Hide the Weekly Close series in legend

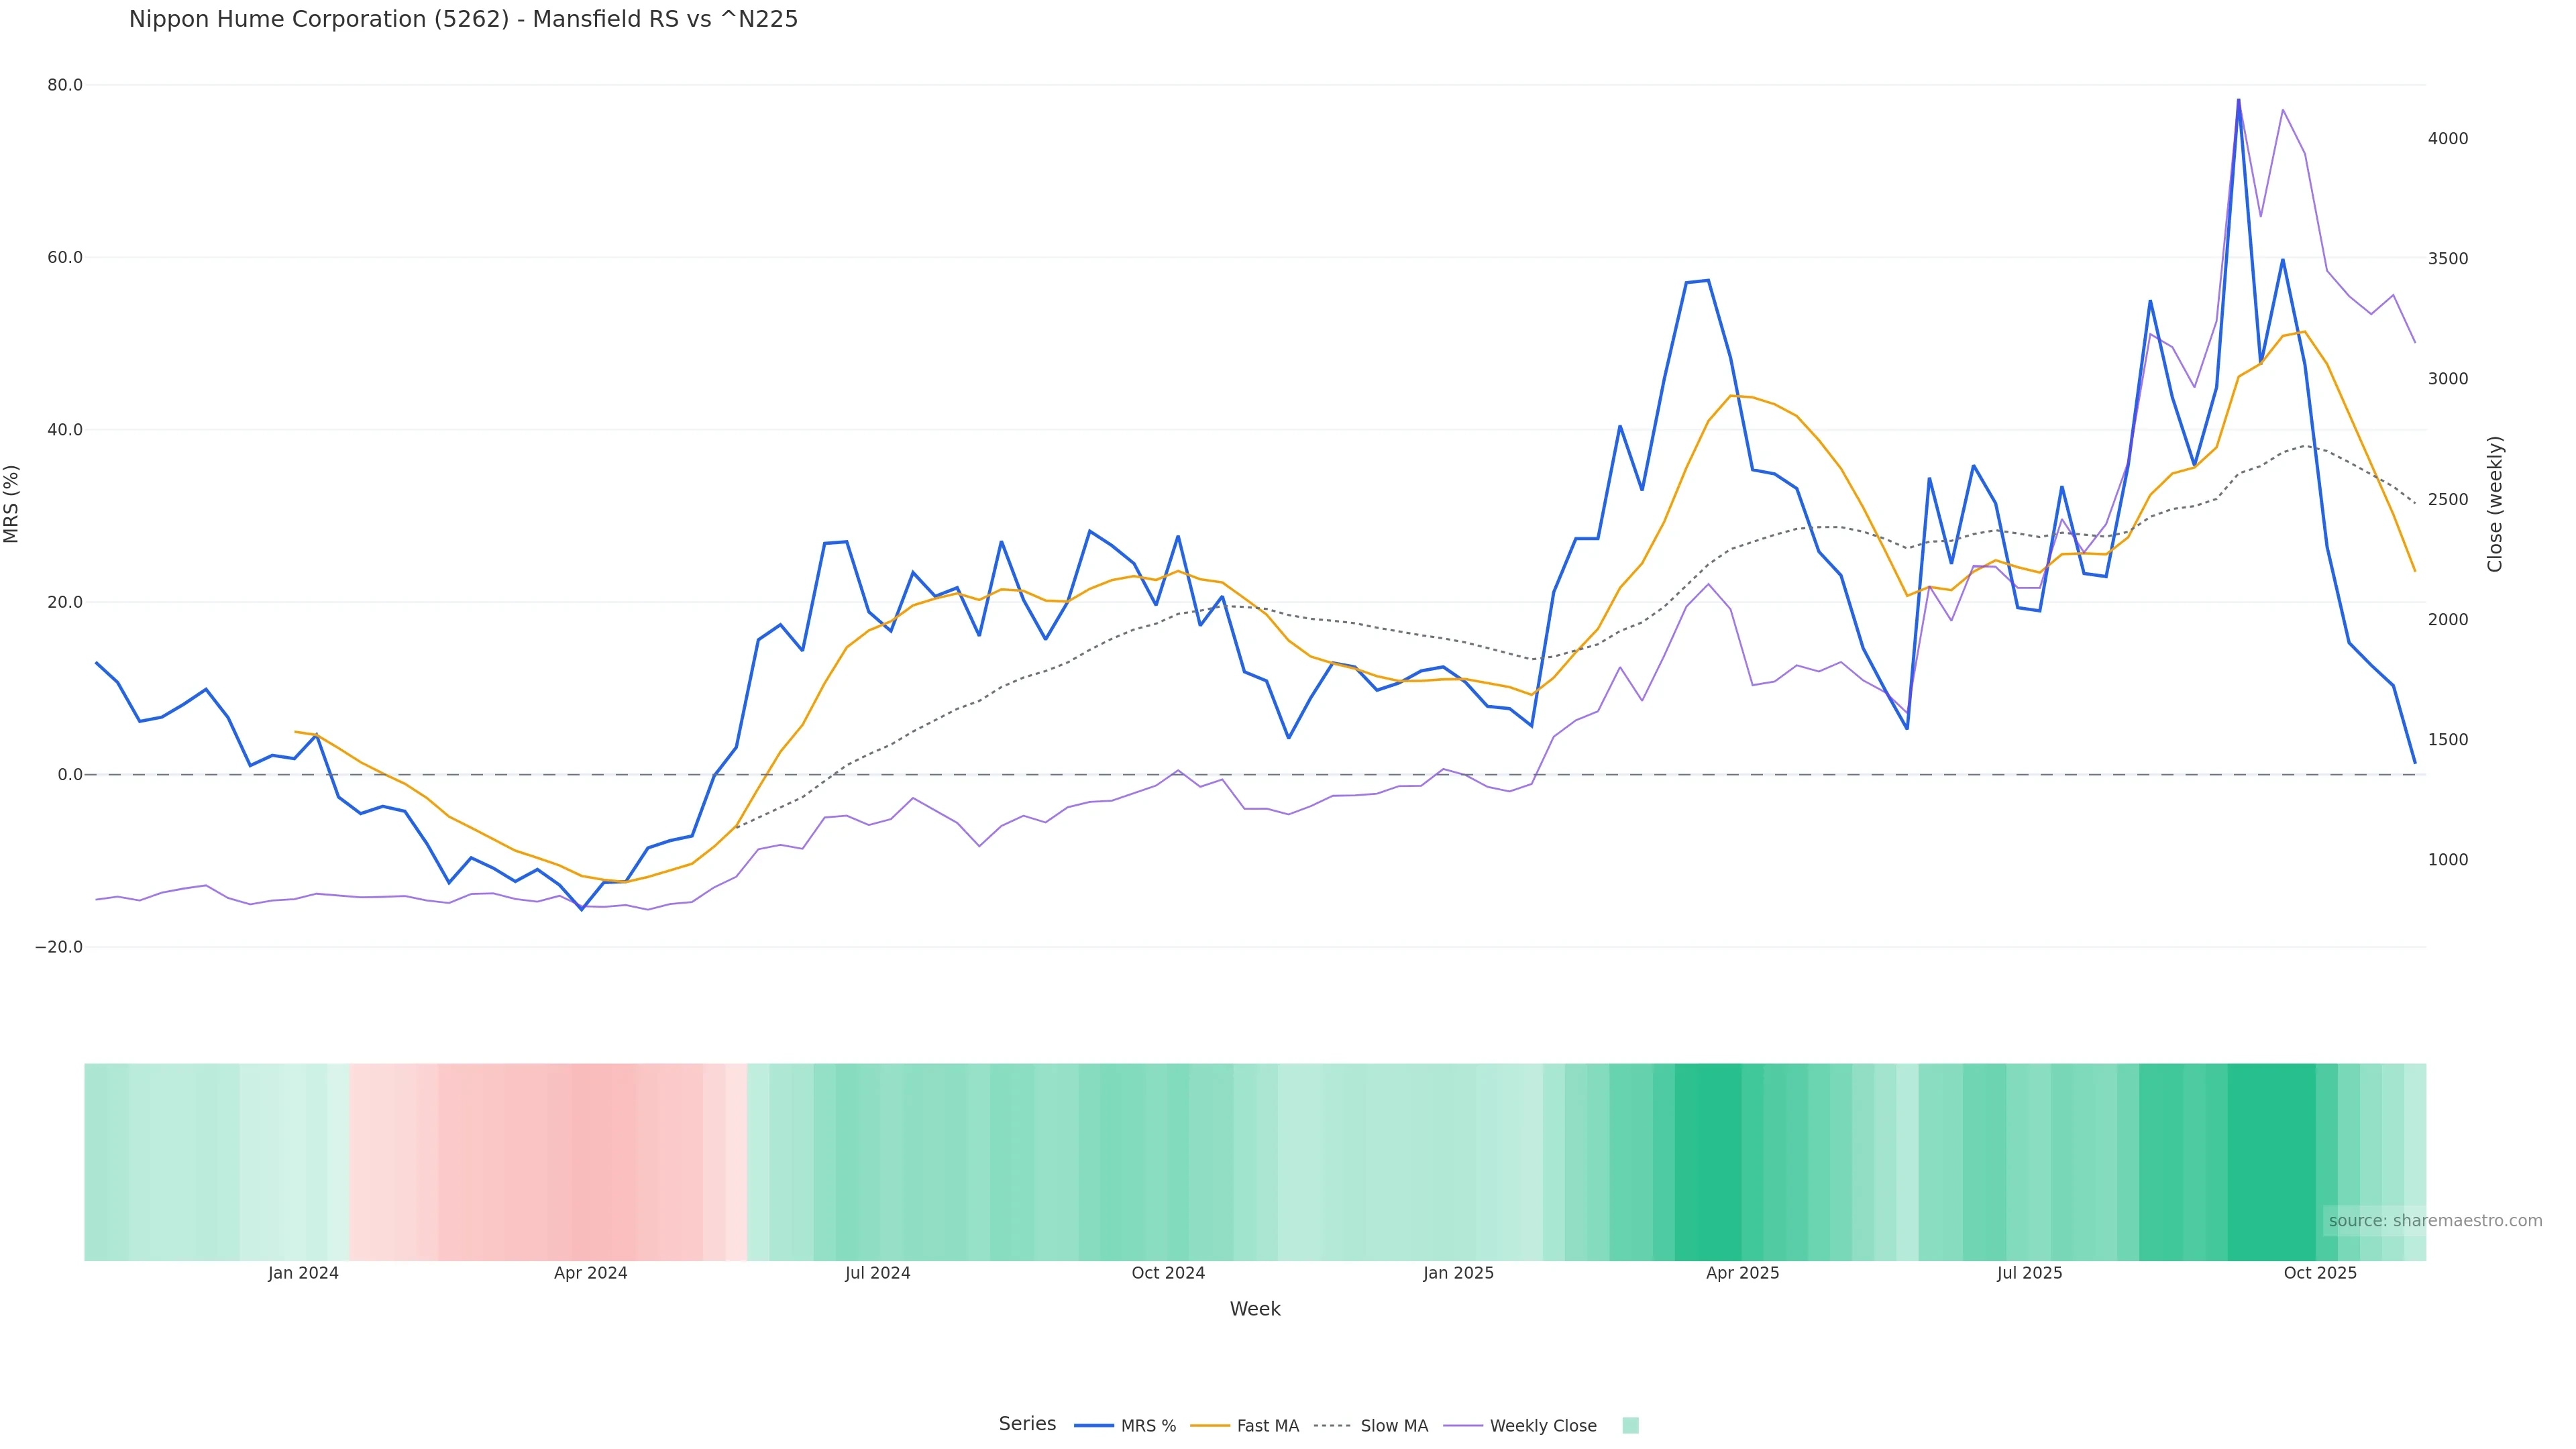coord(1542,1426)
